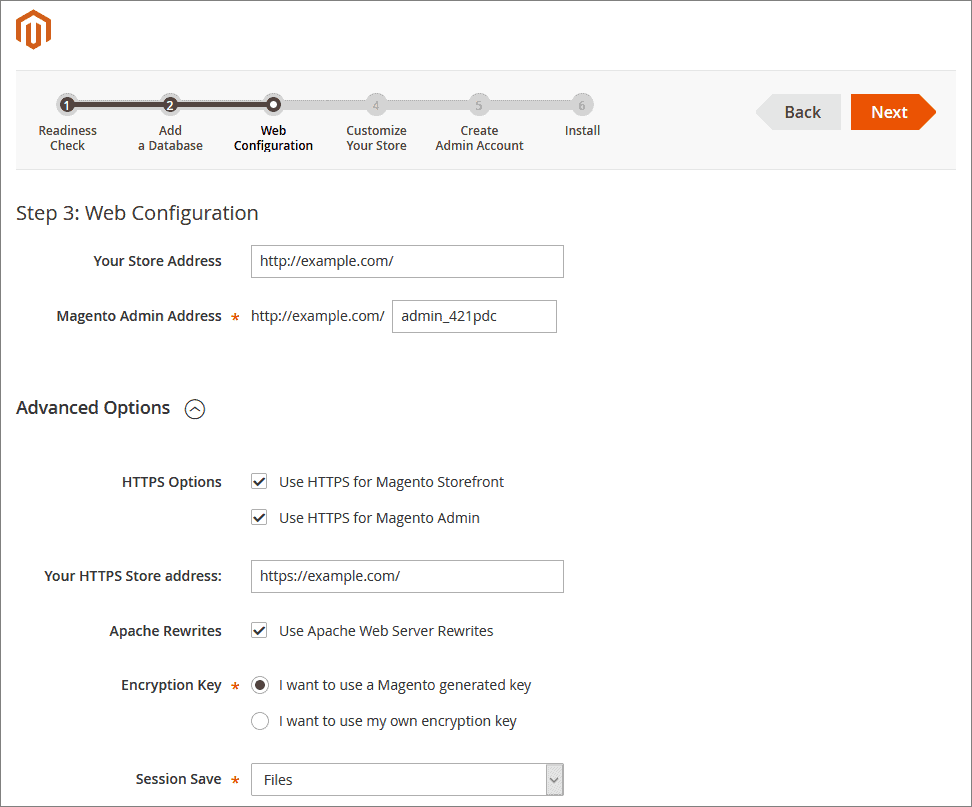Click the HTTPS Store address field
Screen dimensions: 972x807
pyautogui.click(x=407, y=576)
